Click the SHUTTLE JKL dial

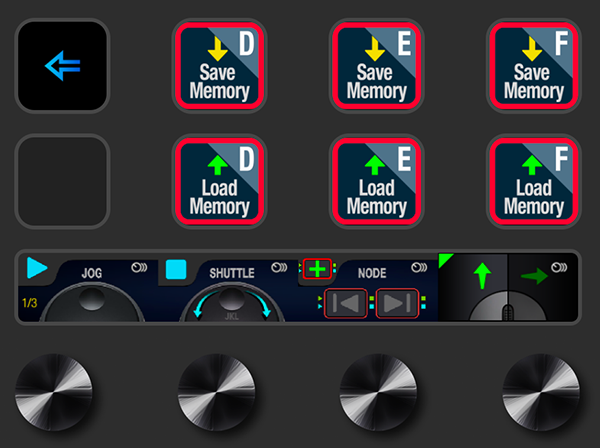(232, 302)
